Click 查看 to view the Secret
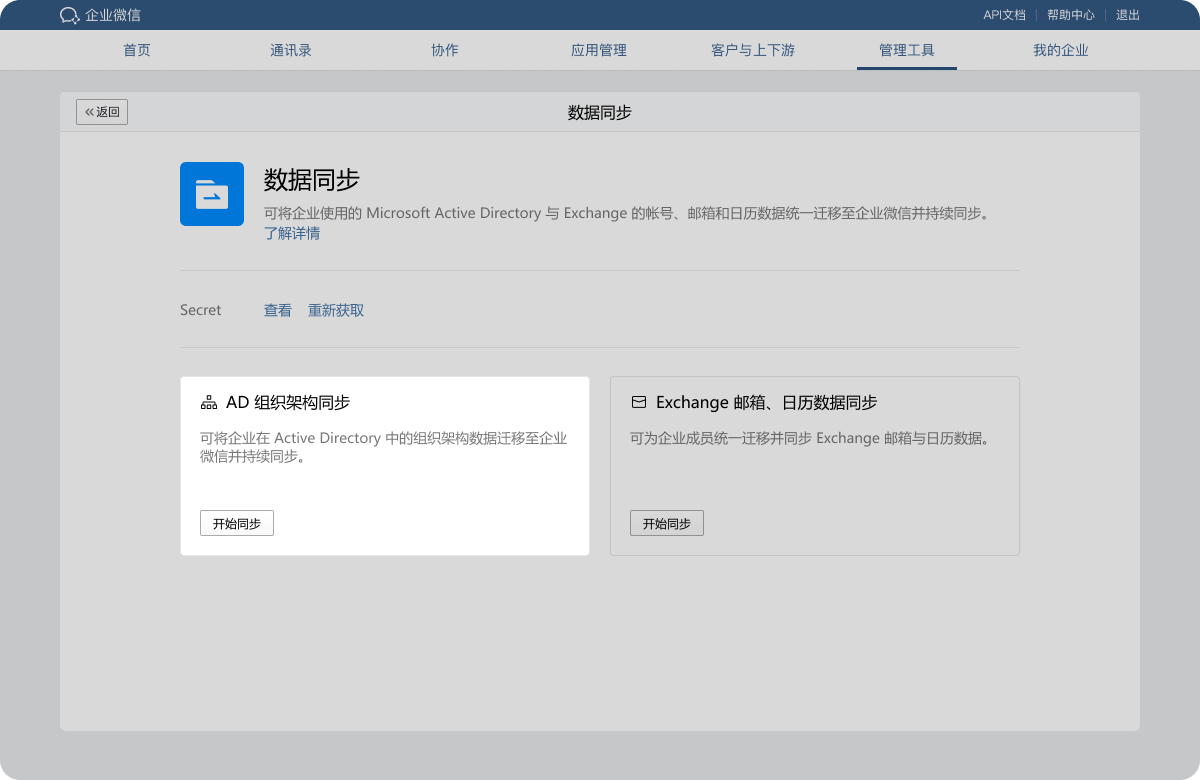This screenshot has width=1200, height=780. [x=278, y=311]
